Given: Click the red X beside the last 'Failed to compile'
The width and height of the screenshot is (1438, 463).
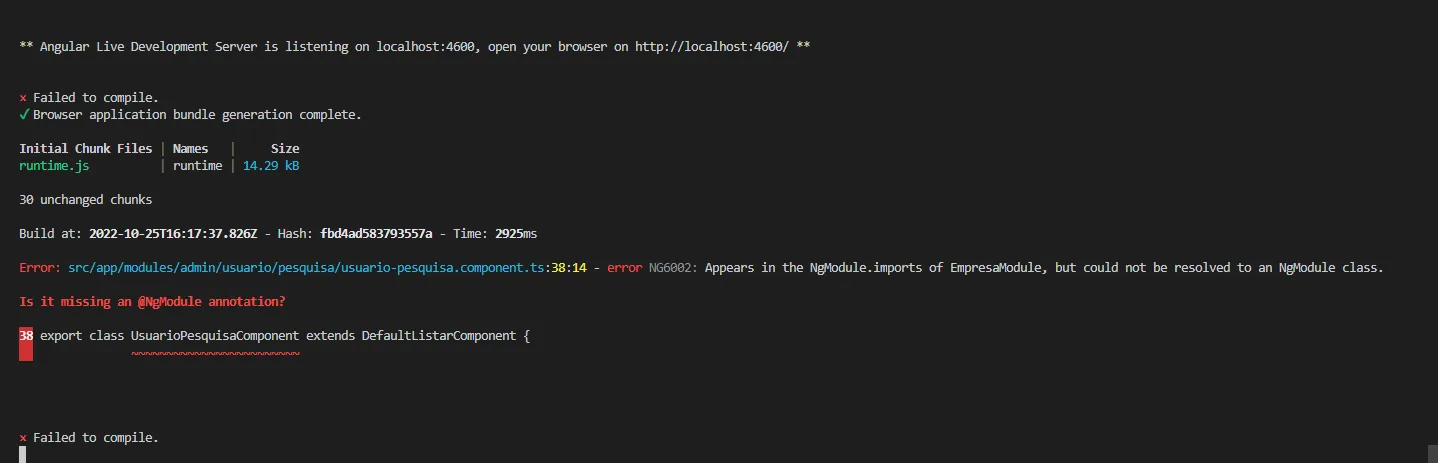Looking at the screenshot, I should coord(23,438).
